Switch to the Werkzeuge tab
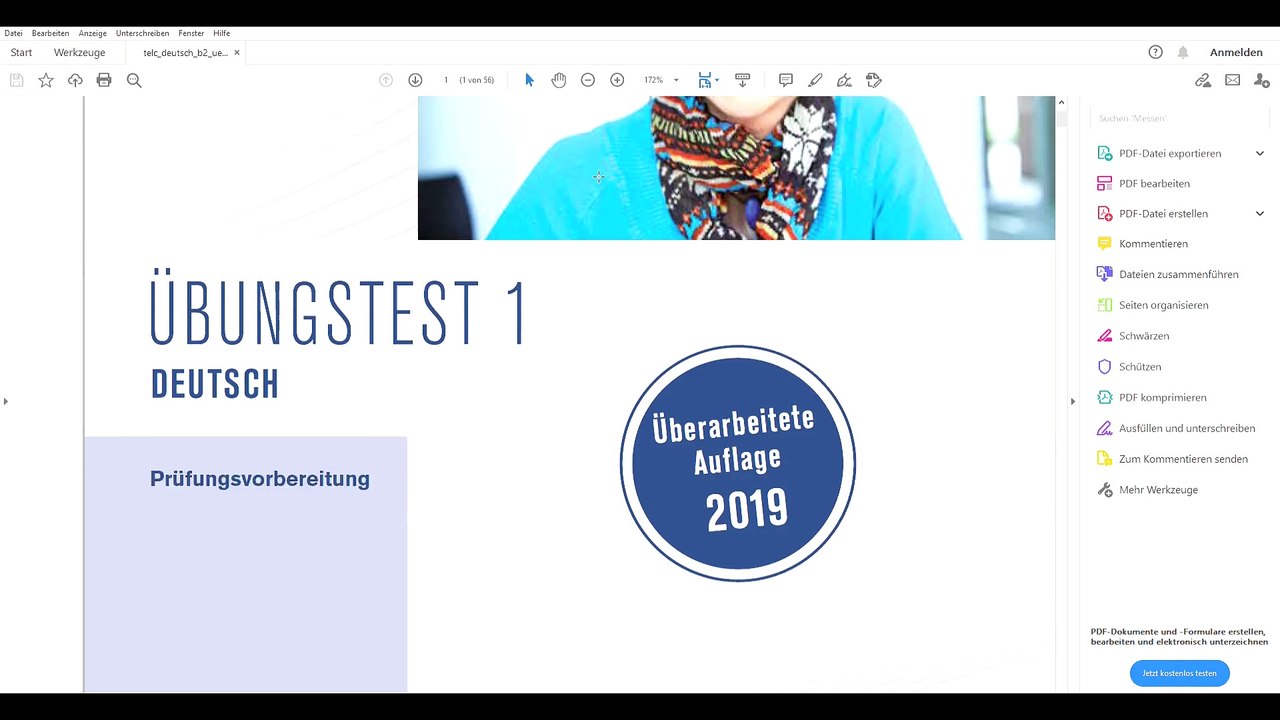The width and height of the screenshot is (1280, 720). [79, 52]
